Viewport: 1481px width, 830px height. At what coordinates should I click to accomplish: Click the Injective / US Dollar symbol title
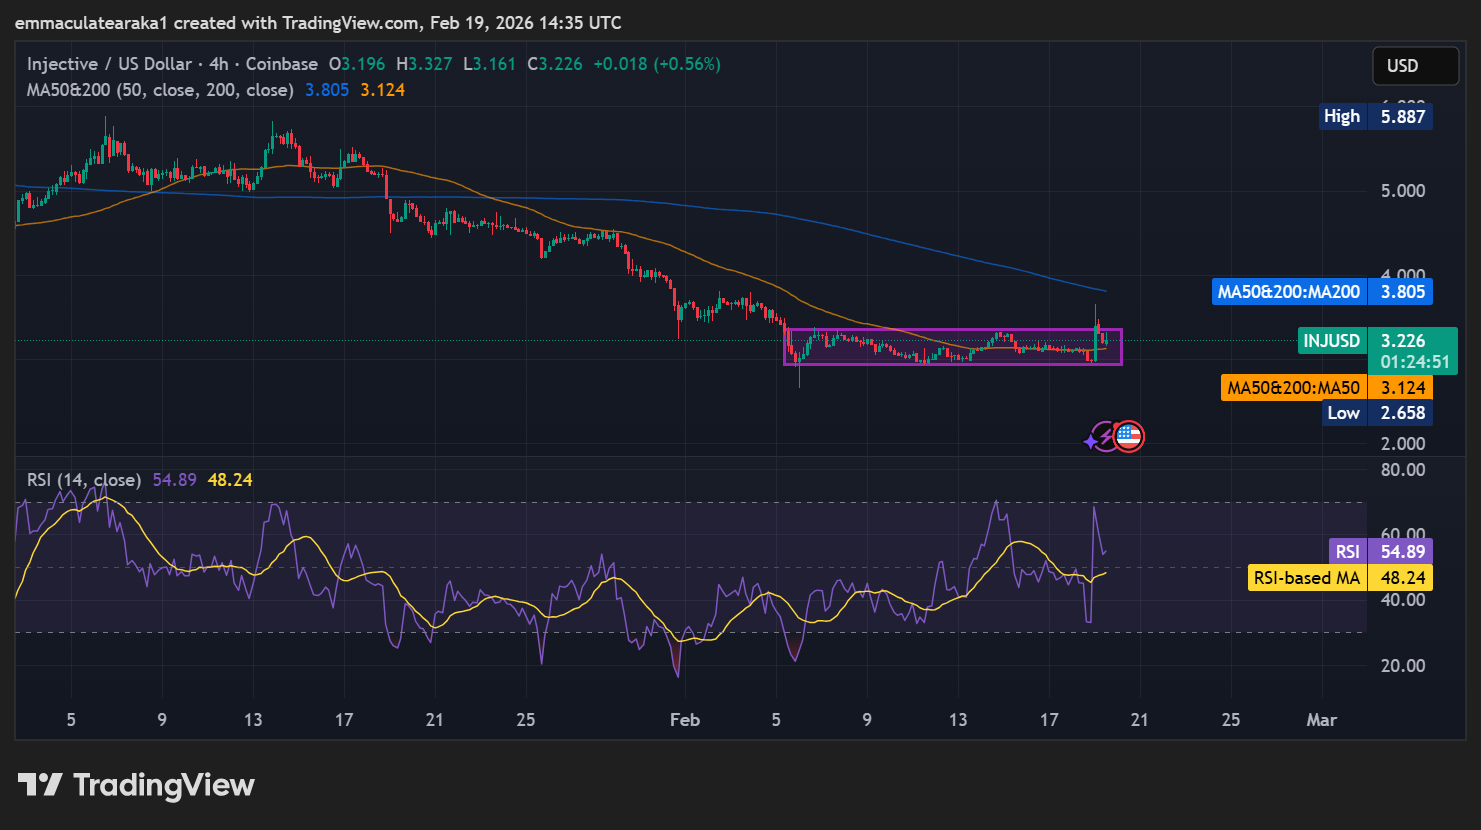click(x=109, y=64)
